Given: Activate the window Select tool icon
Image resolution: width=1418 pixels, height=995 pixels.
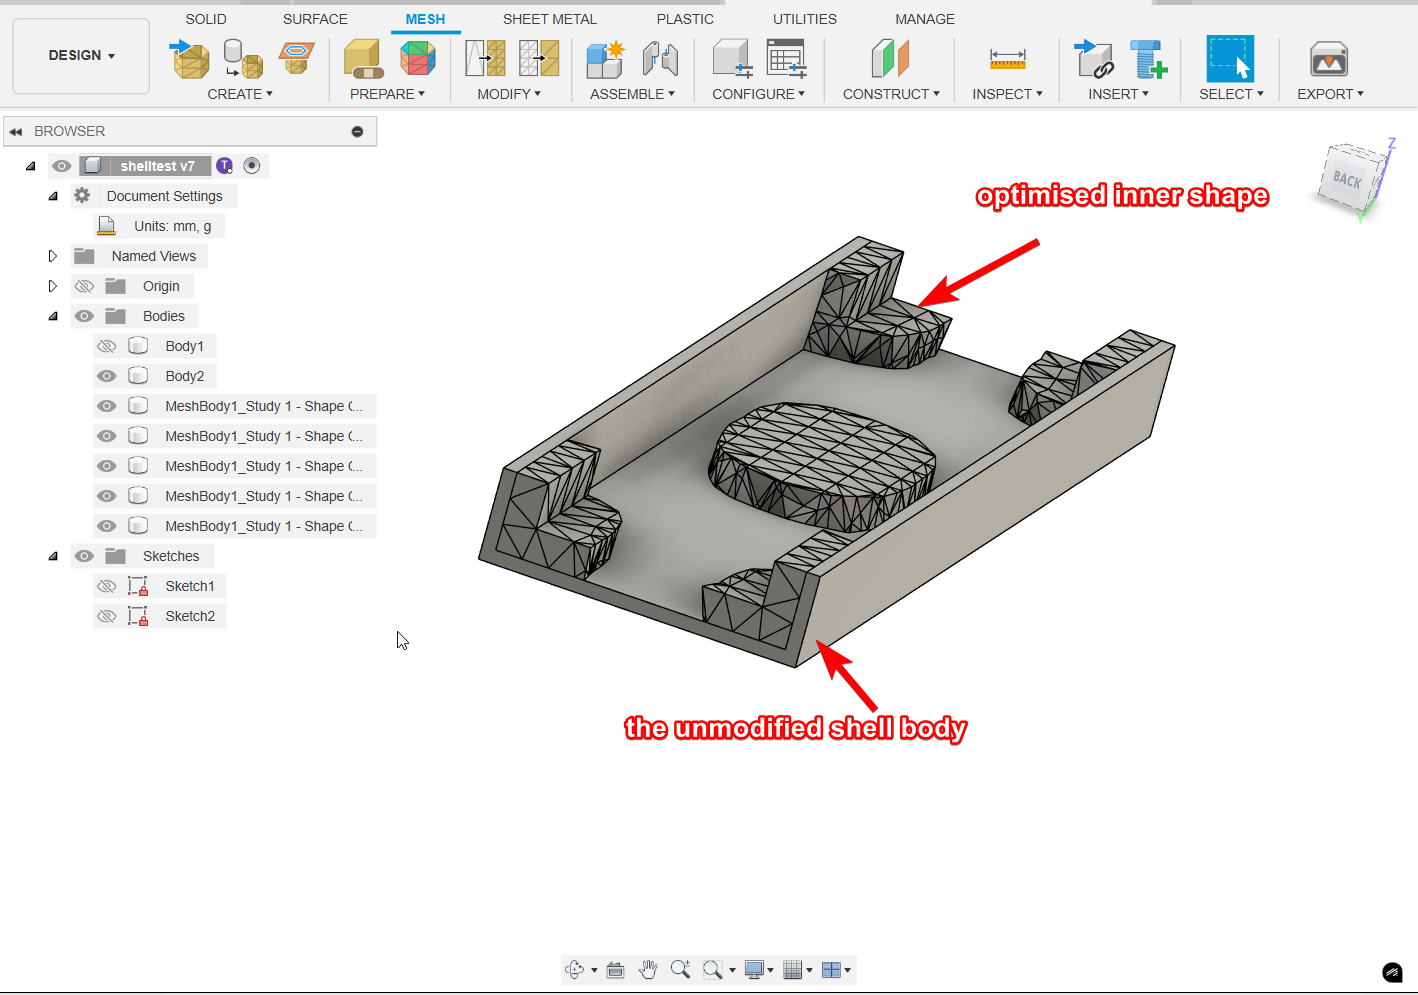Looking at the screenshot, I should coord(1231,59).
